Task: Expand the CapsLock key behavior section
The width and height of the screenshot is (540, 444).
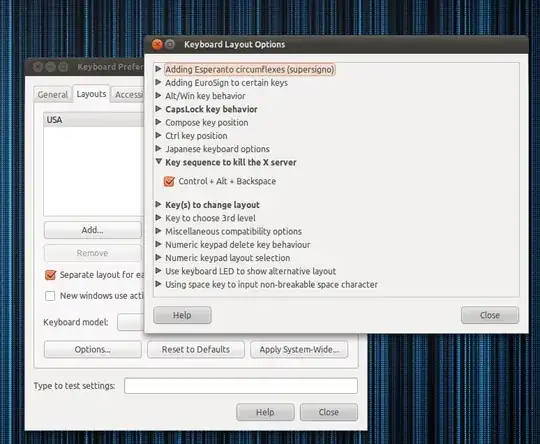Action: pos(158,109)
